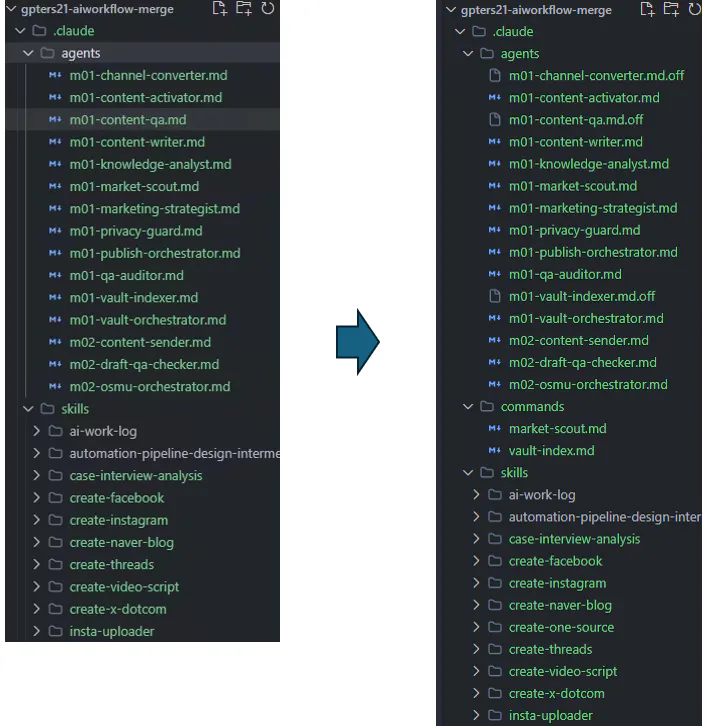Open m01-content-writer.md in left panel

(x=137, y=142)
